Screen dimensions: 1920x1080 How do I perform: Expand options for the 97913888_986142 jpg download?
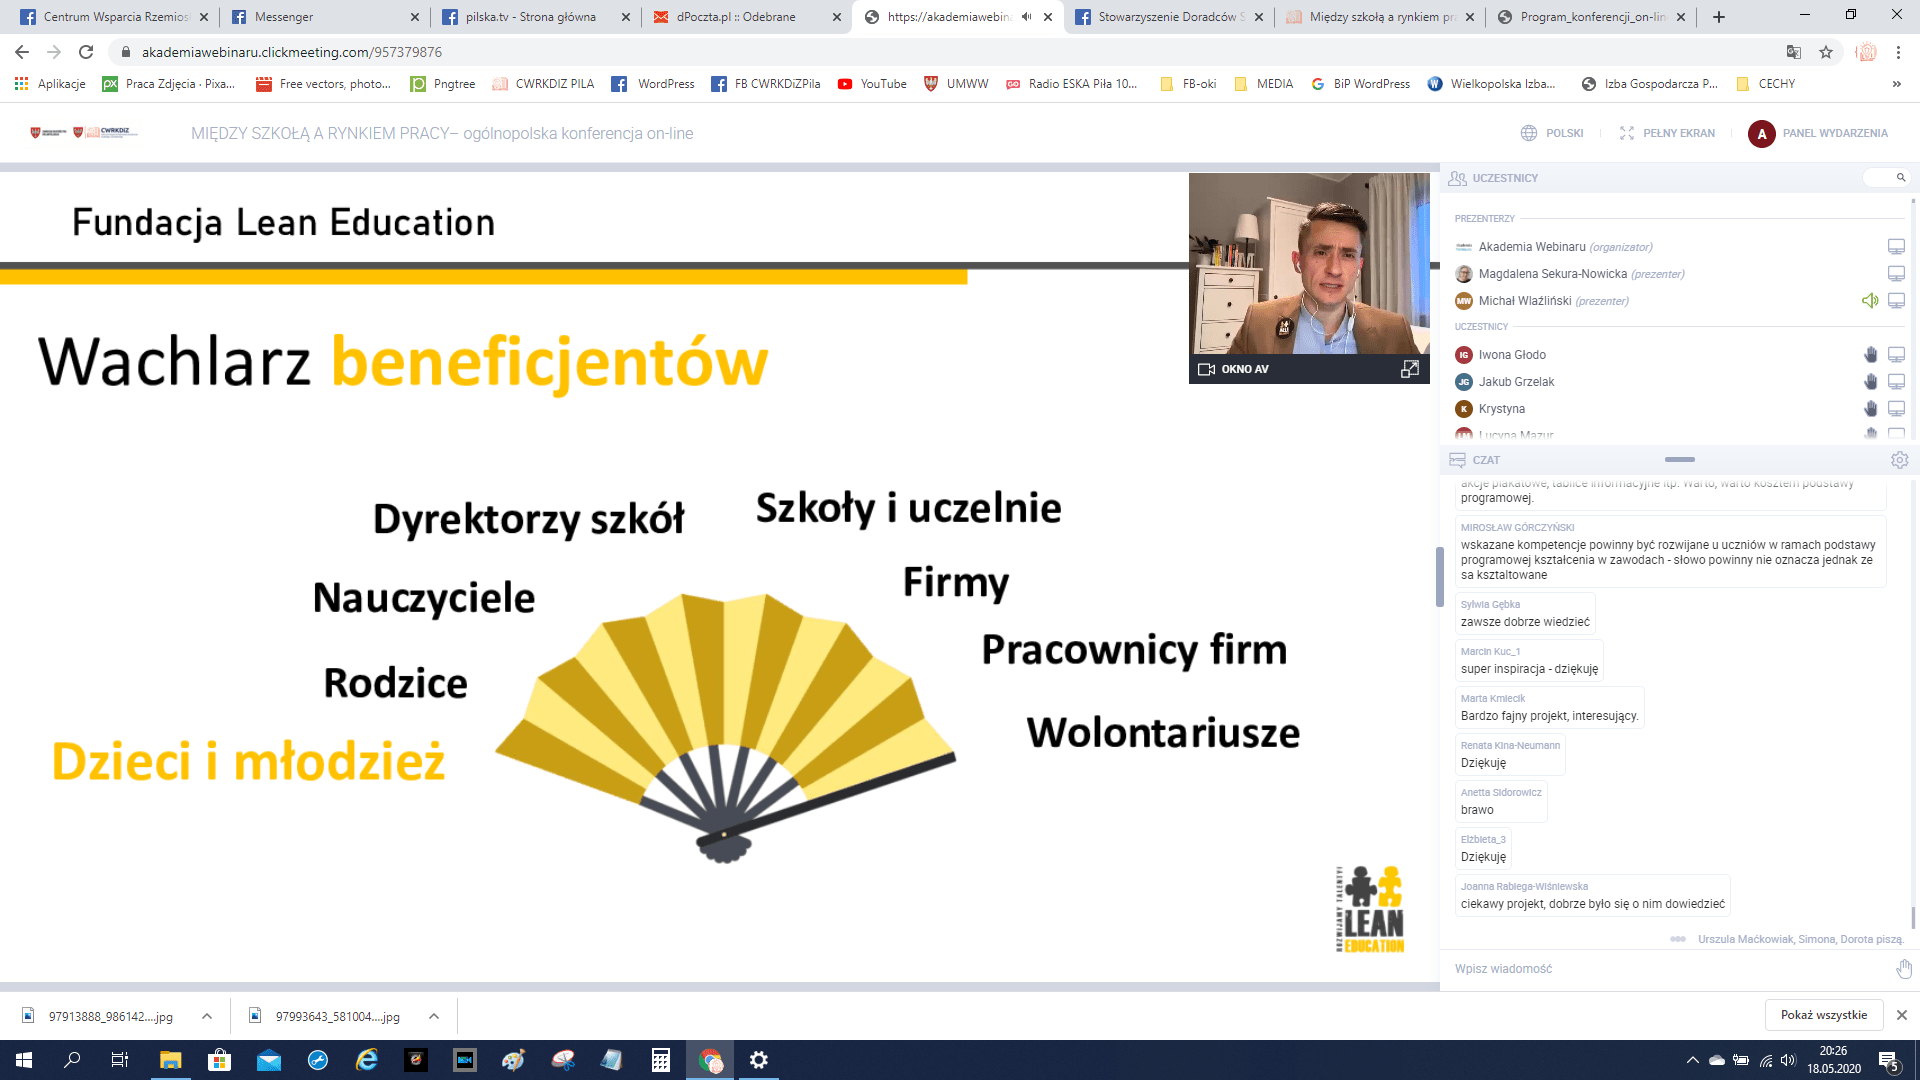coord(207,1016)
